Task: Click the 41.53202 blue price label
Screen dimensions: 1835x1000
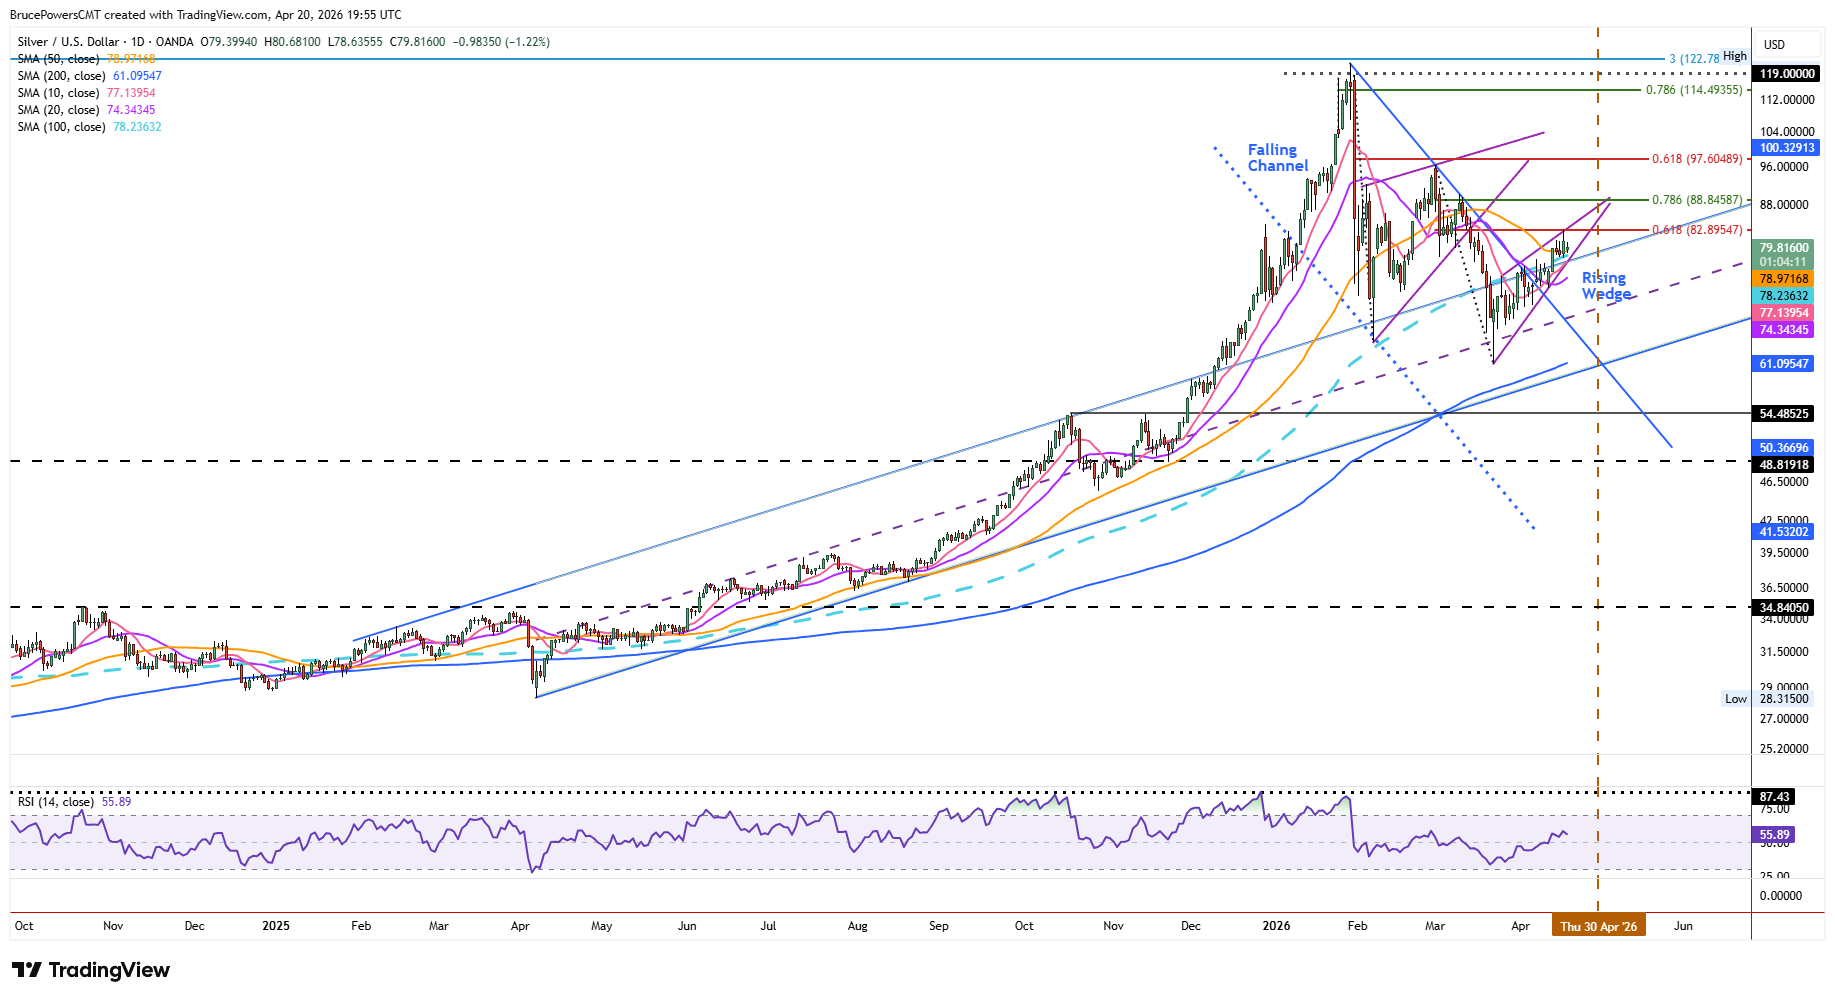Action: (1783, 532)
